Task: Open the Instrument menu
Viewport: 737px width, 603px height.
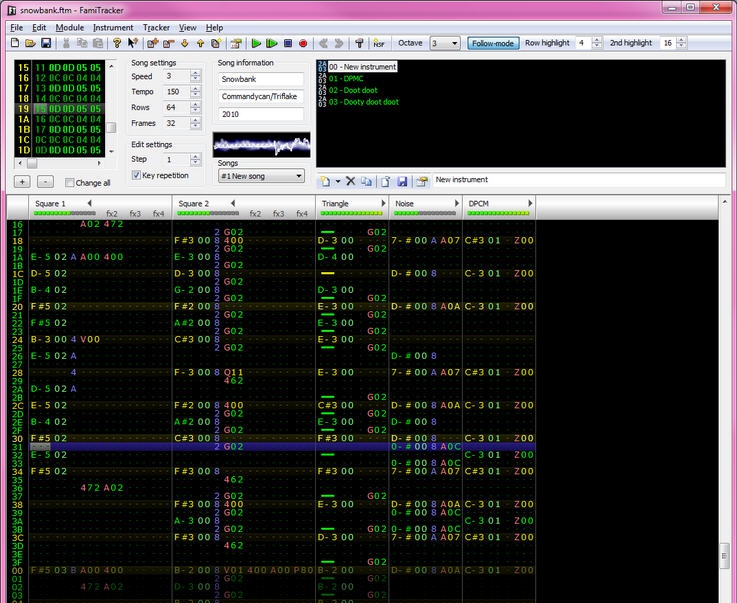Action: click(x=113, y=28)
